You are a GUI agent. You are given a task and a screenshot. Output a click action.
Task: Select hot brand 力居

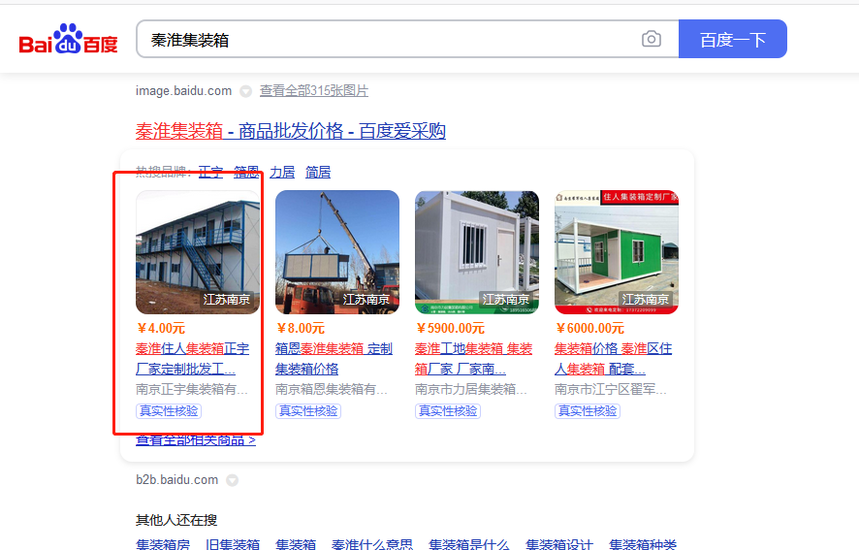pos(282,173)
